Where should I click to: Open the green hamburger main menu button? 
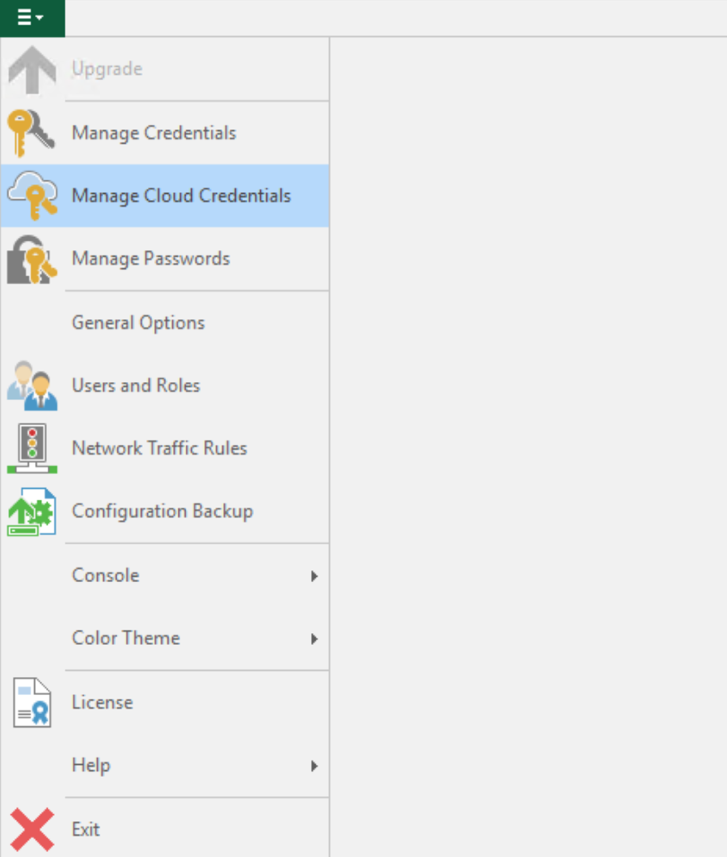[x=32, y=18]
